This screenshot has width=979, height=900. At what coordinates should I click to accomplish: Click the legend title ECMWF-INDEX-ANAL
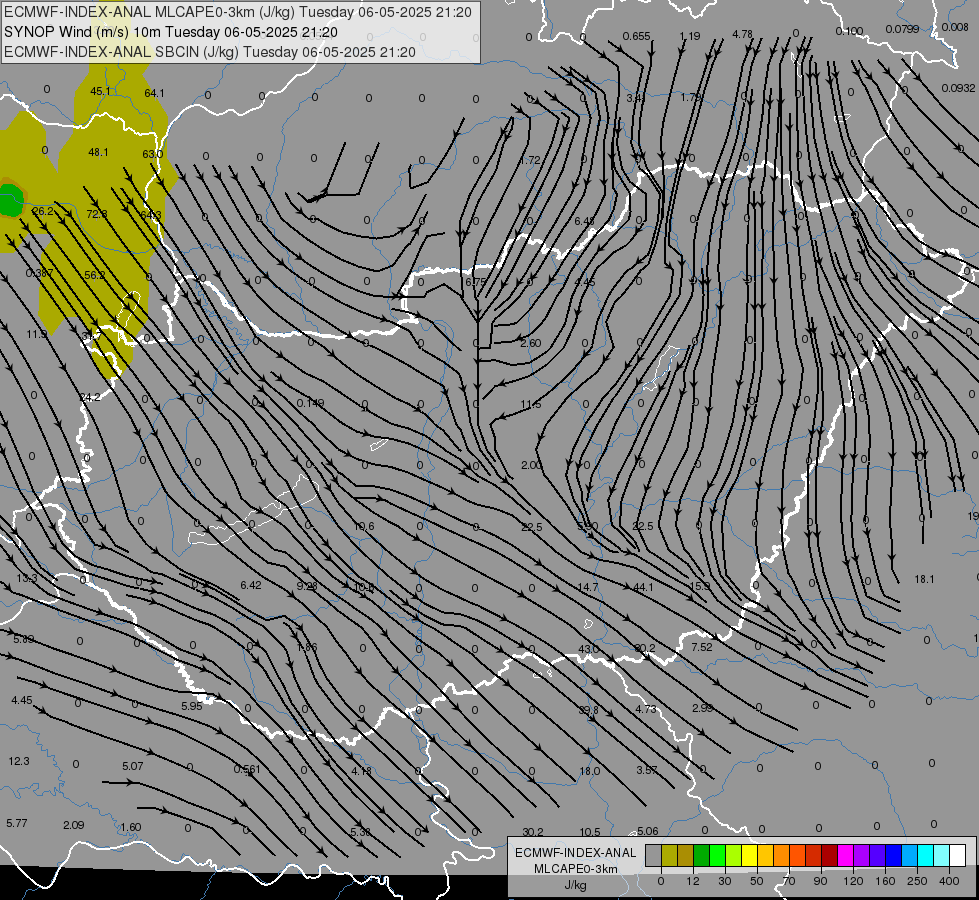[x=576, y=853]
